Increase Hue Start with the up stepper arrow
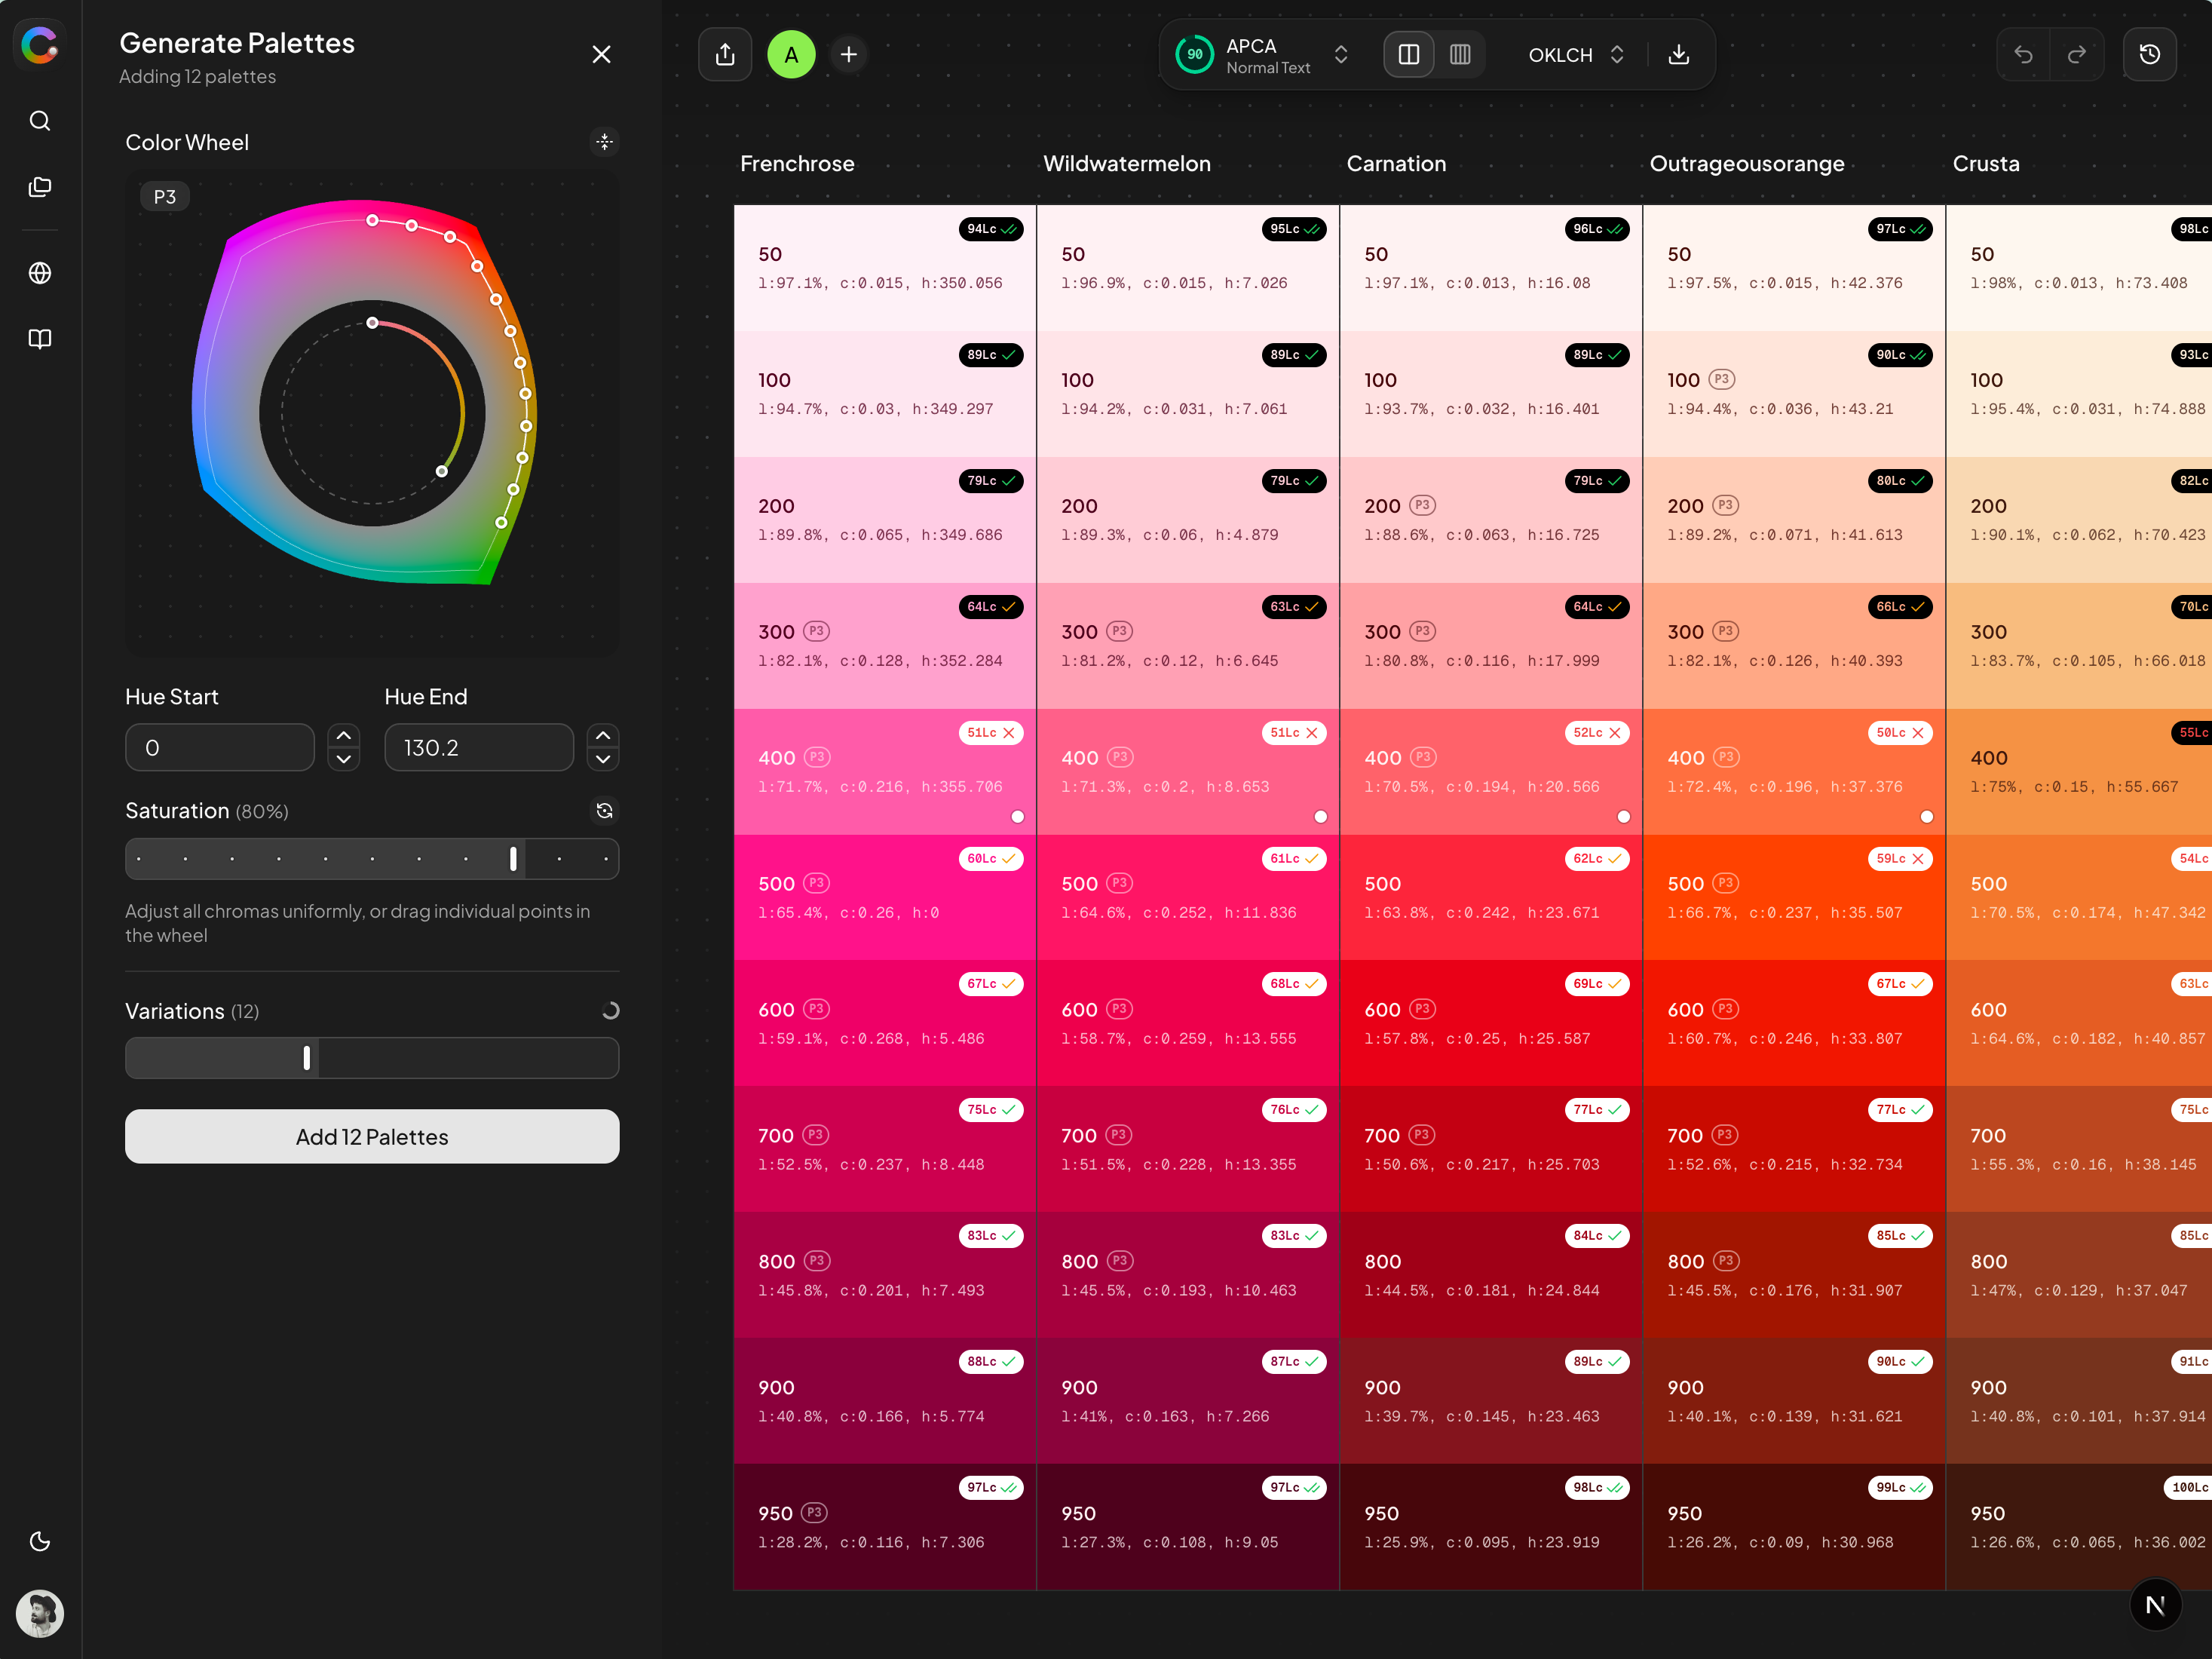 [343, 736]
